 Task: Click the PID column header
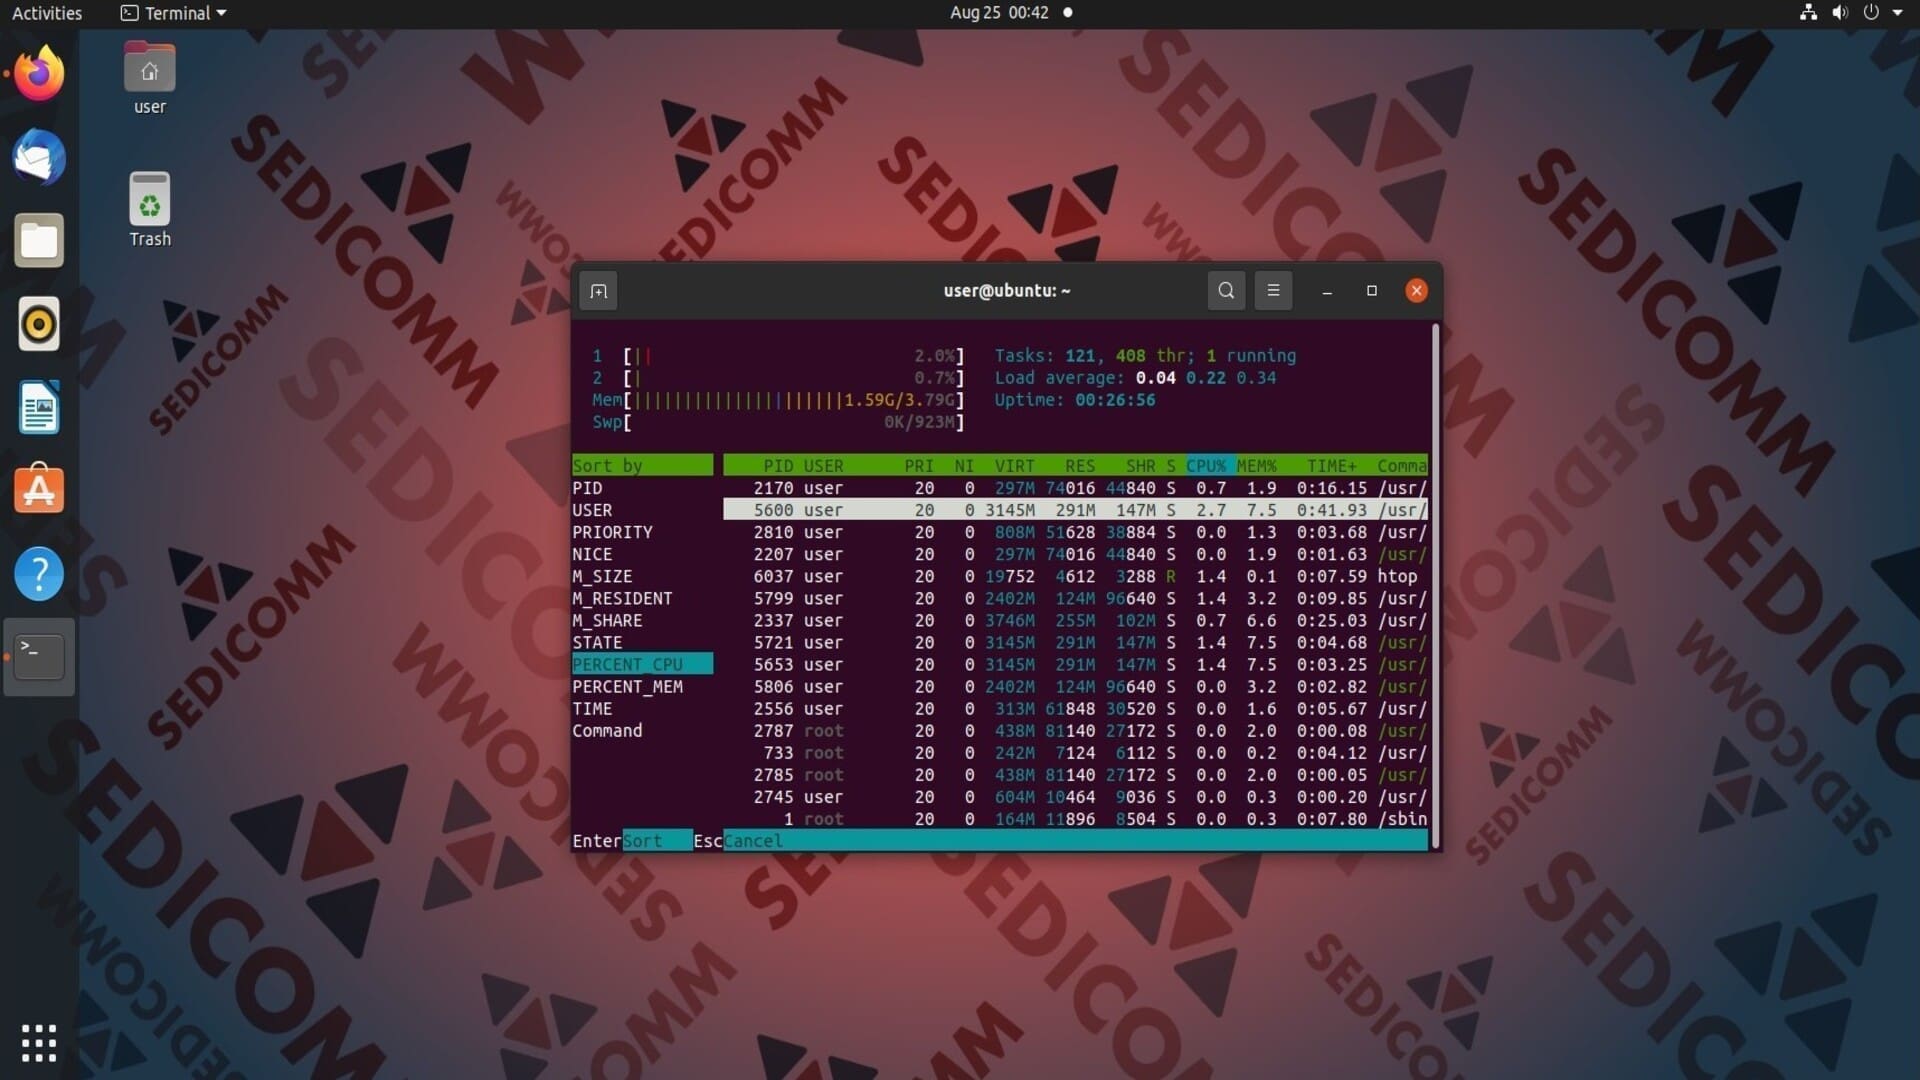tap(777, 466)
